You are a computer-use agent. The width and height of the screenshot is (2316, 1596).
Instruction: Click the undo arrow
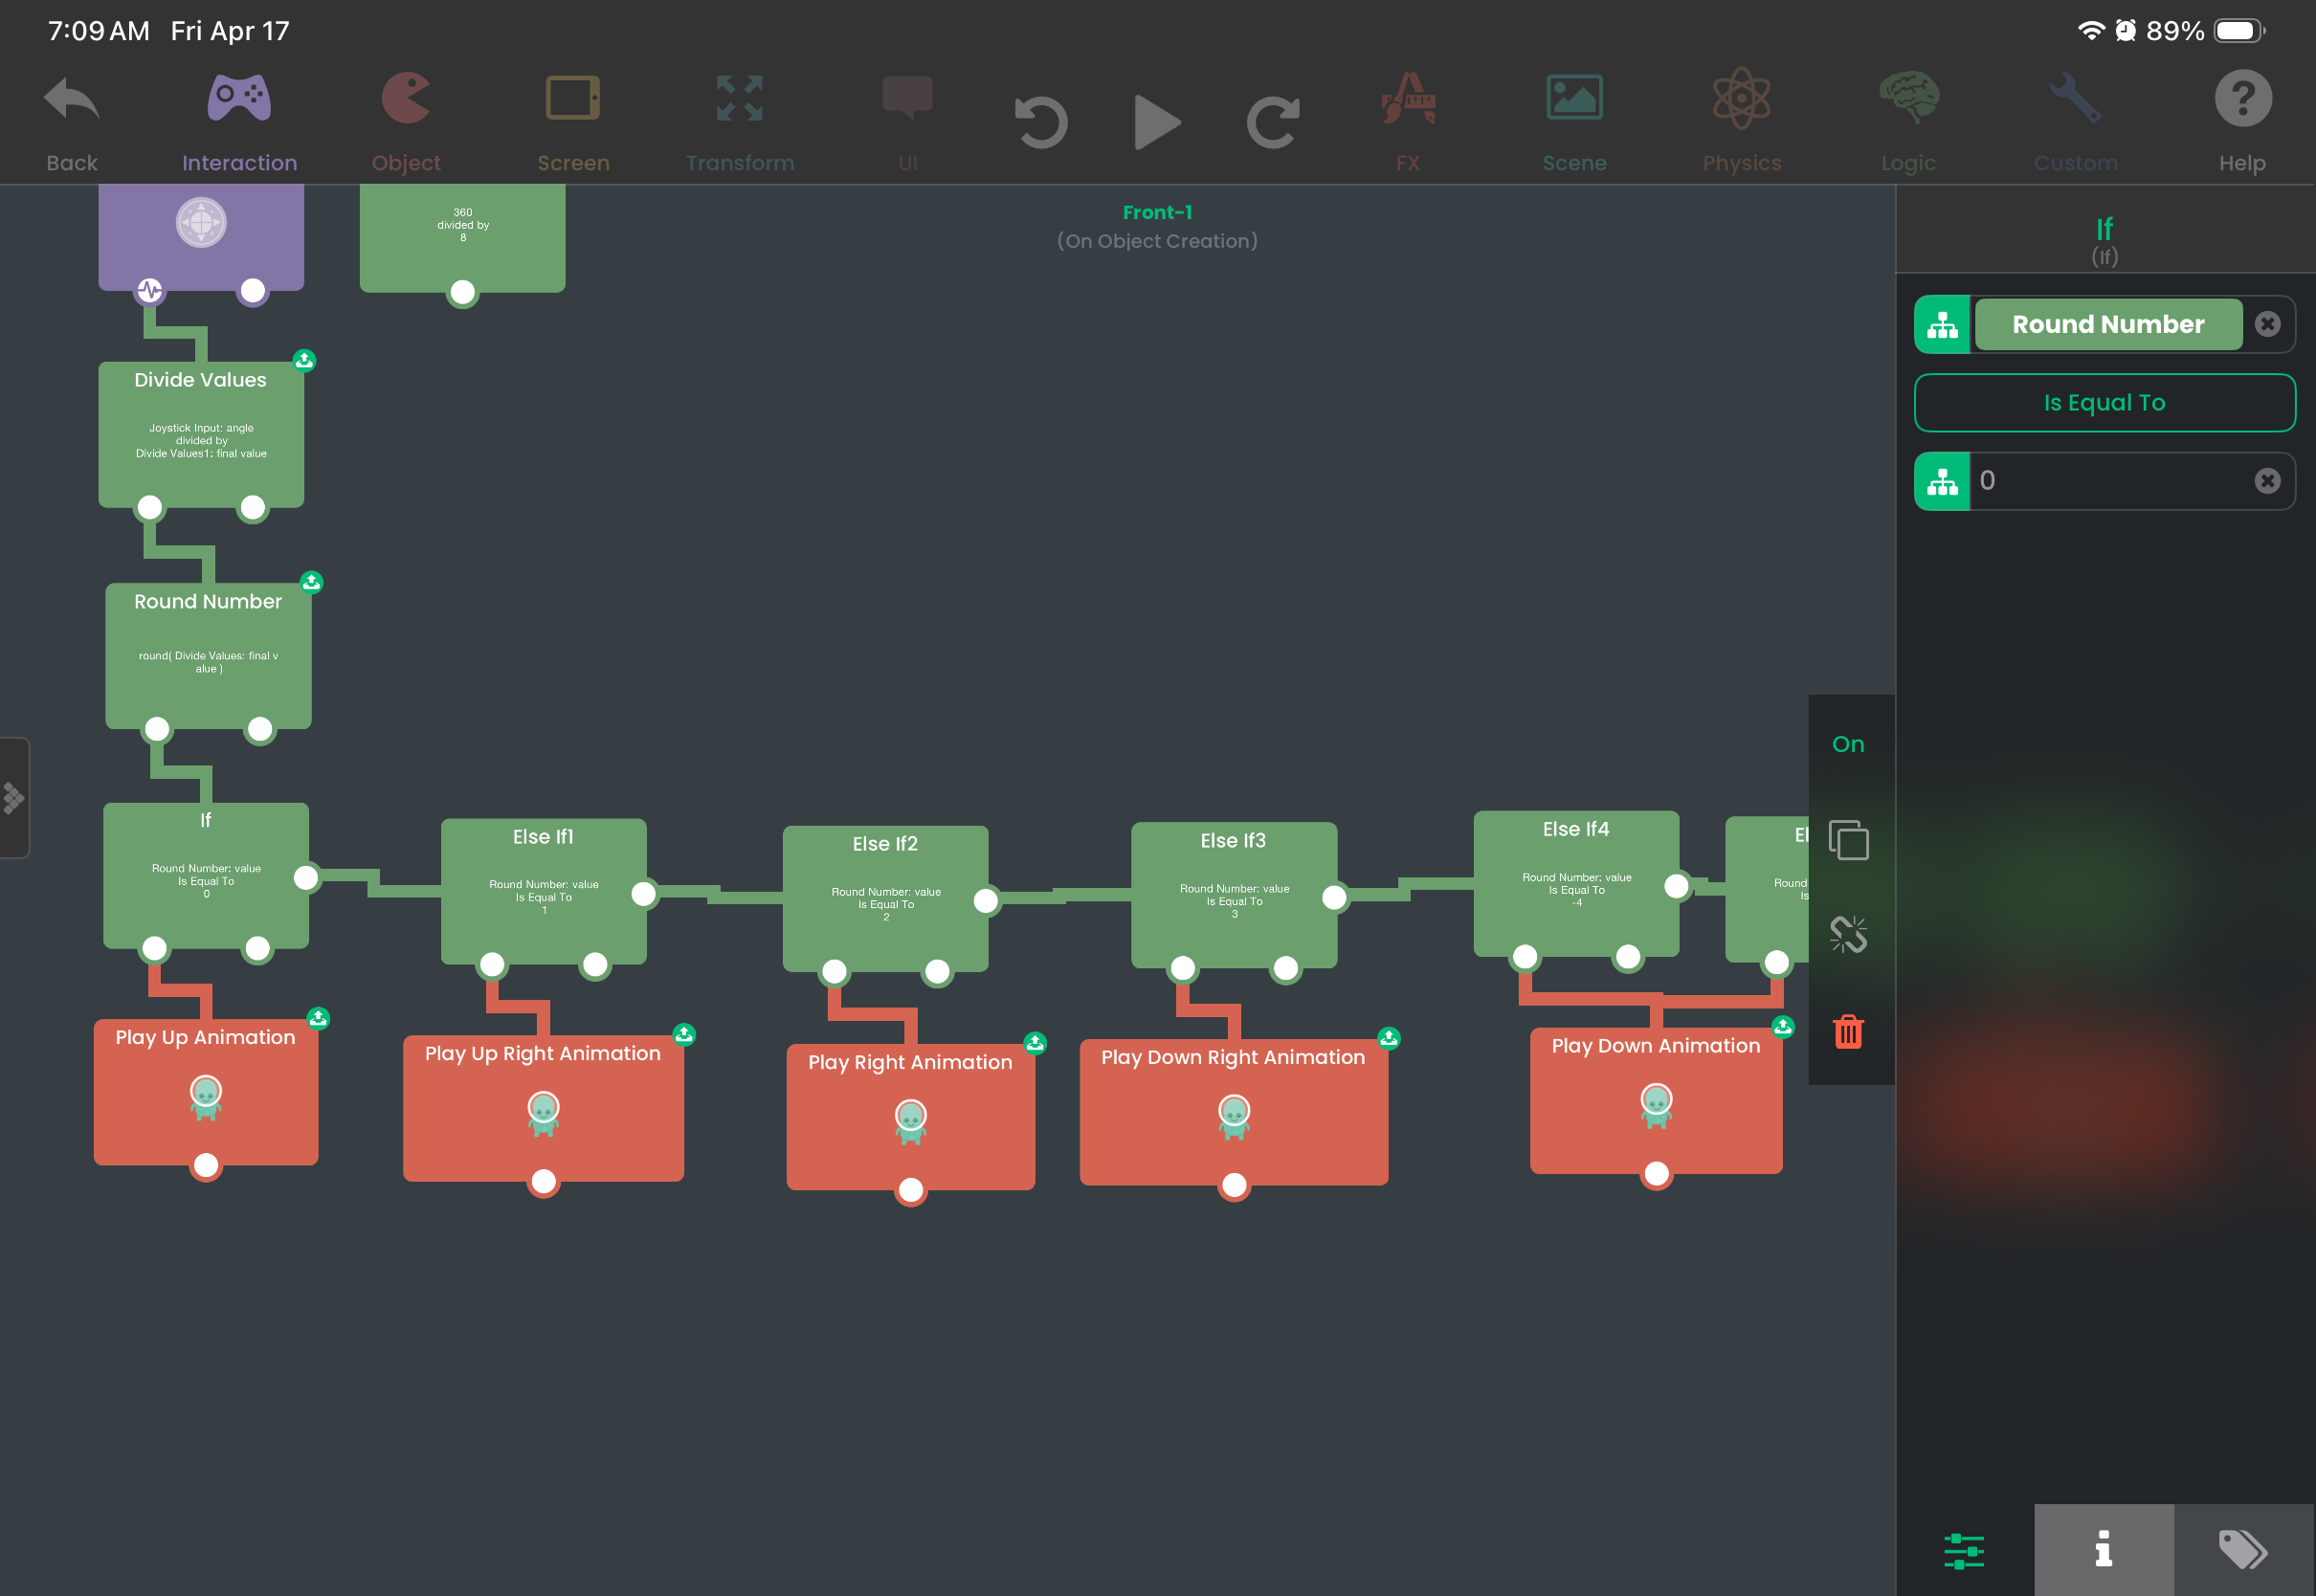(x=1041, y=122)
